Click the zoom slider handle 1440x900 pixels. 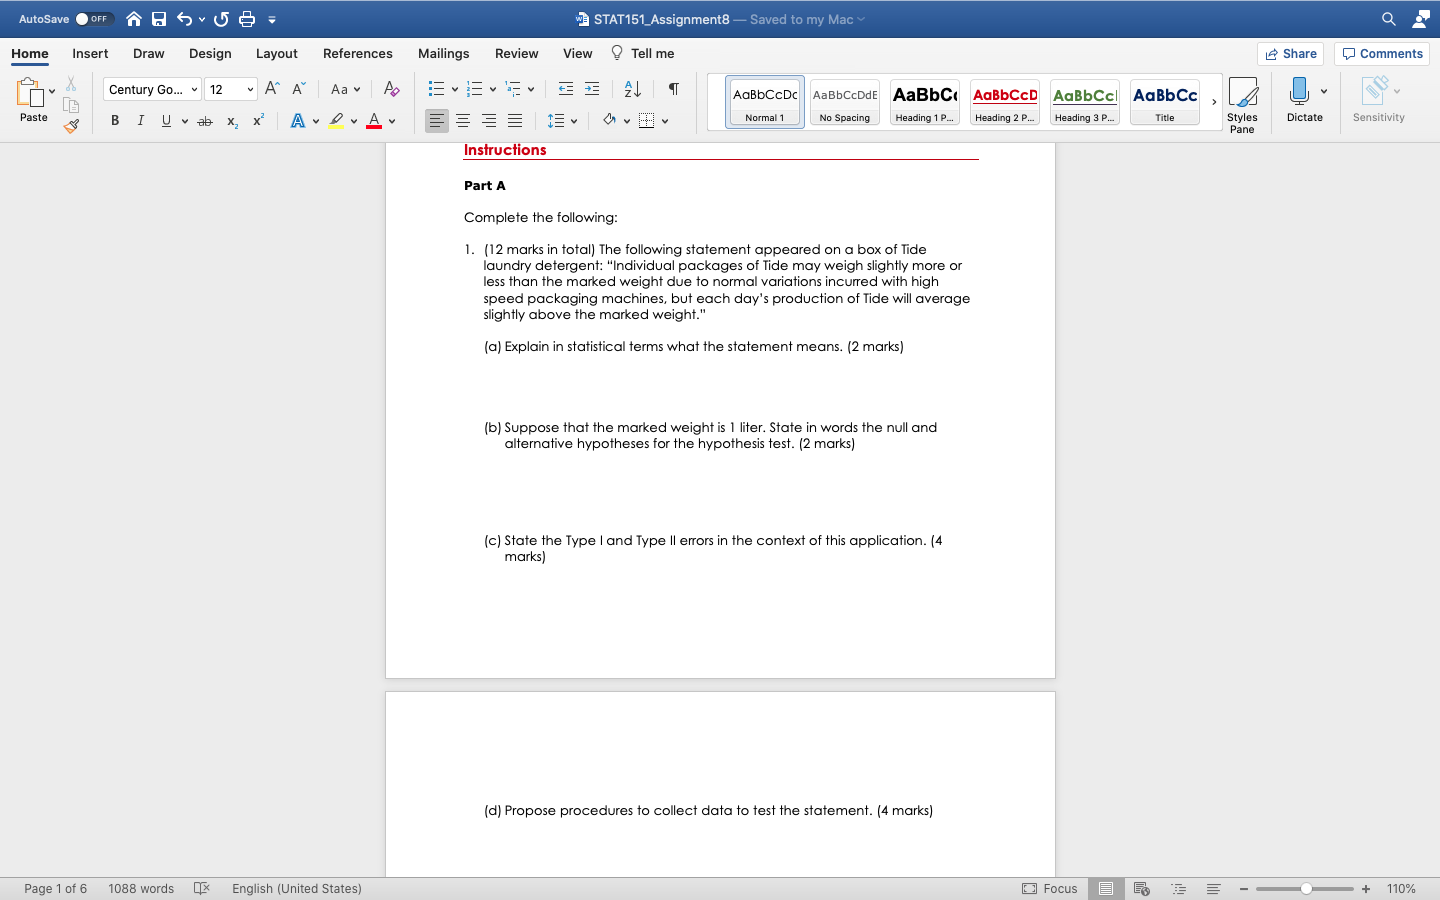click(1306, 888)
